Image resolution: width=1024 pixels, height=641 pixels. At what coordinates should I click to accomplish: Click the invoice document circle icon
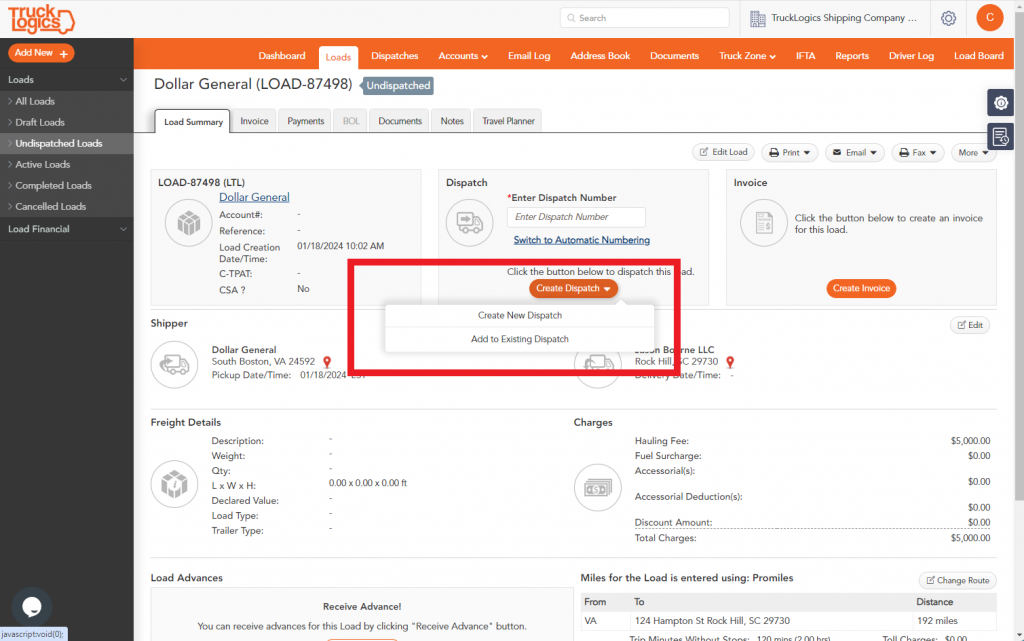[x=764, y=223]
